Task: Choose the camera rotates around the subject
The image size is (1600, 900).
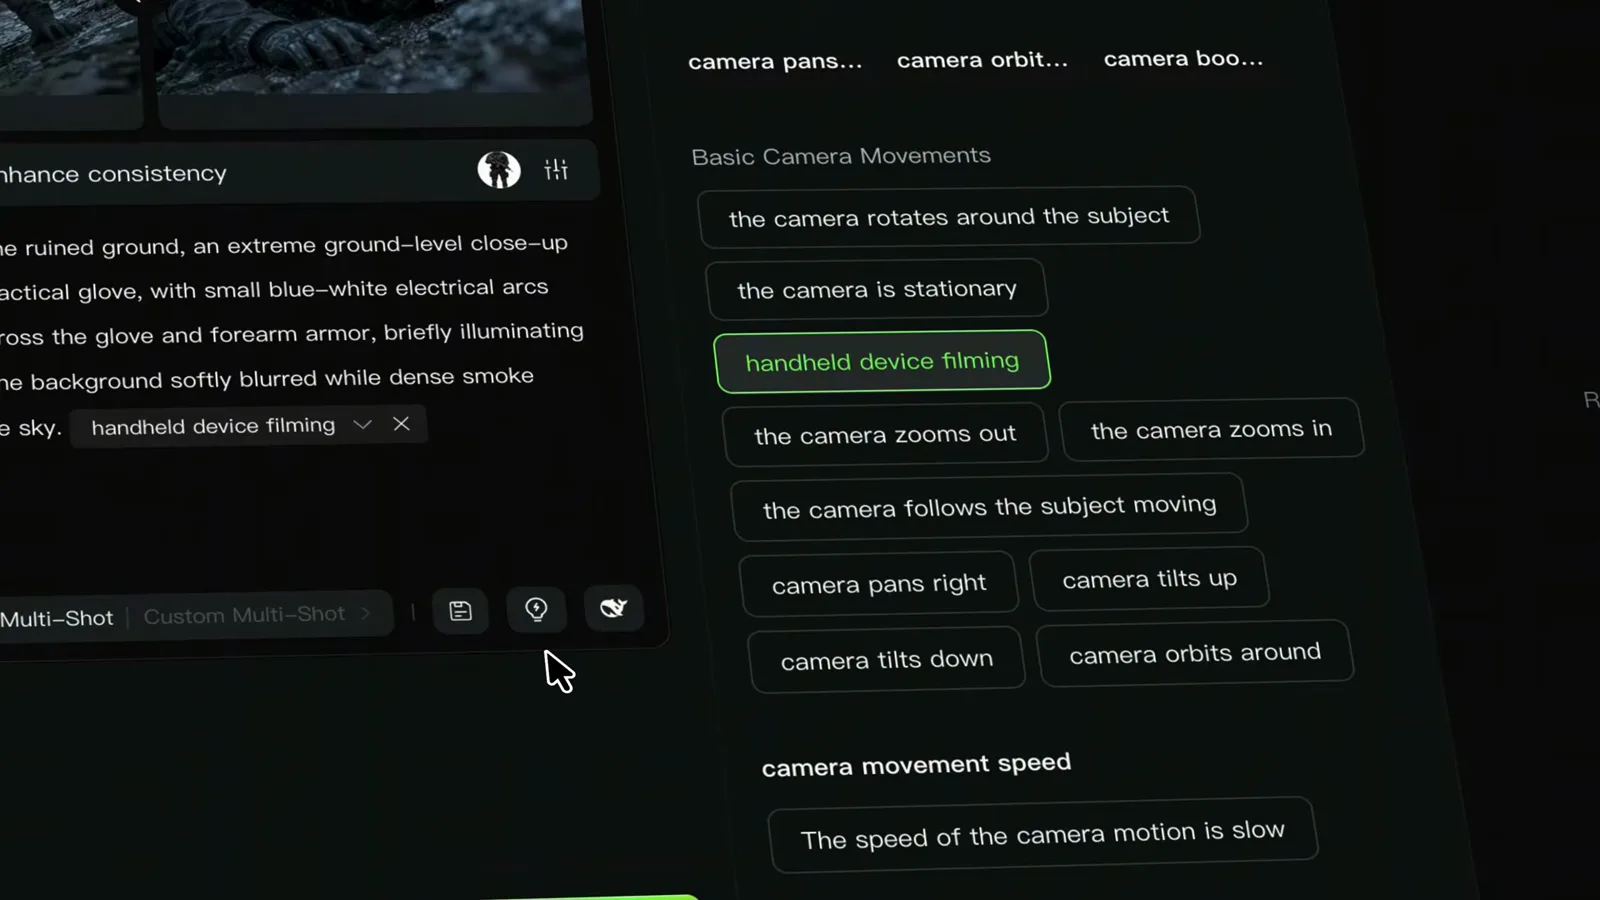Action: point(948,217)
